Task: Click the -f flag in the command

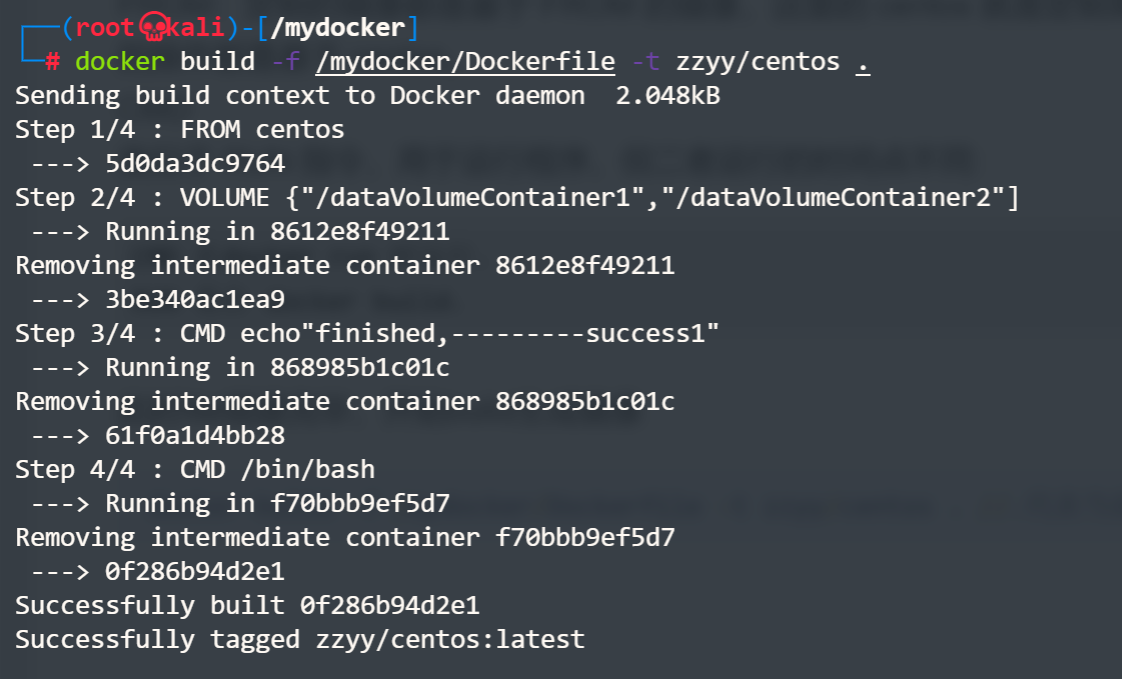Action: click(x=284, y=62)
